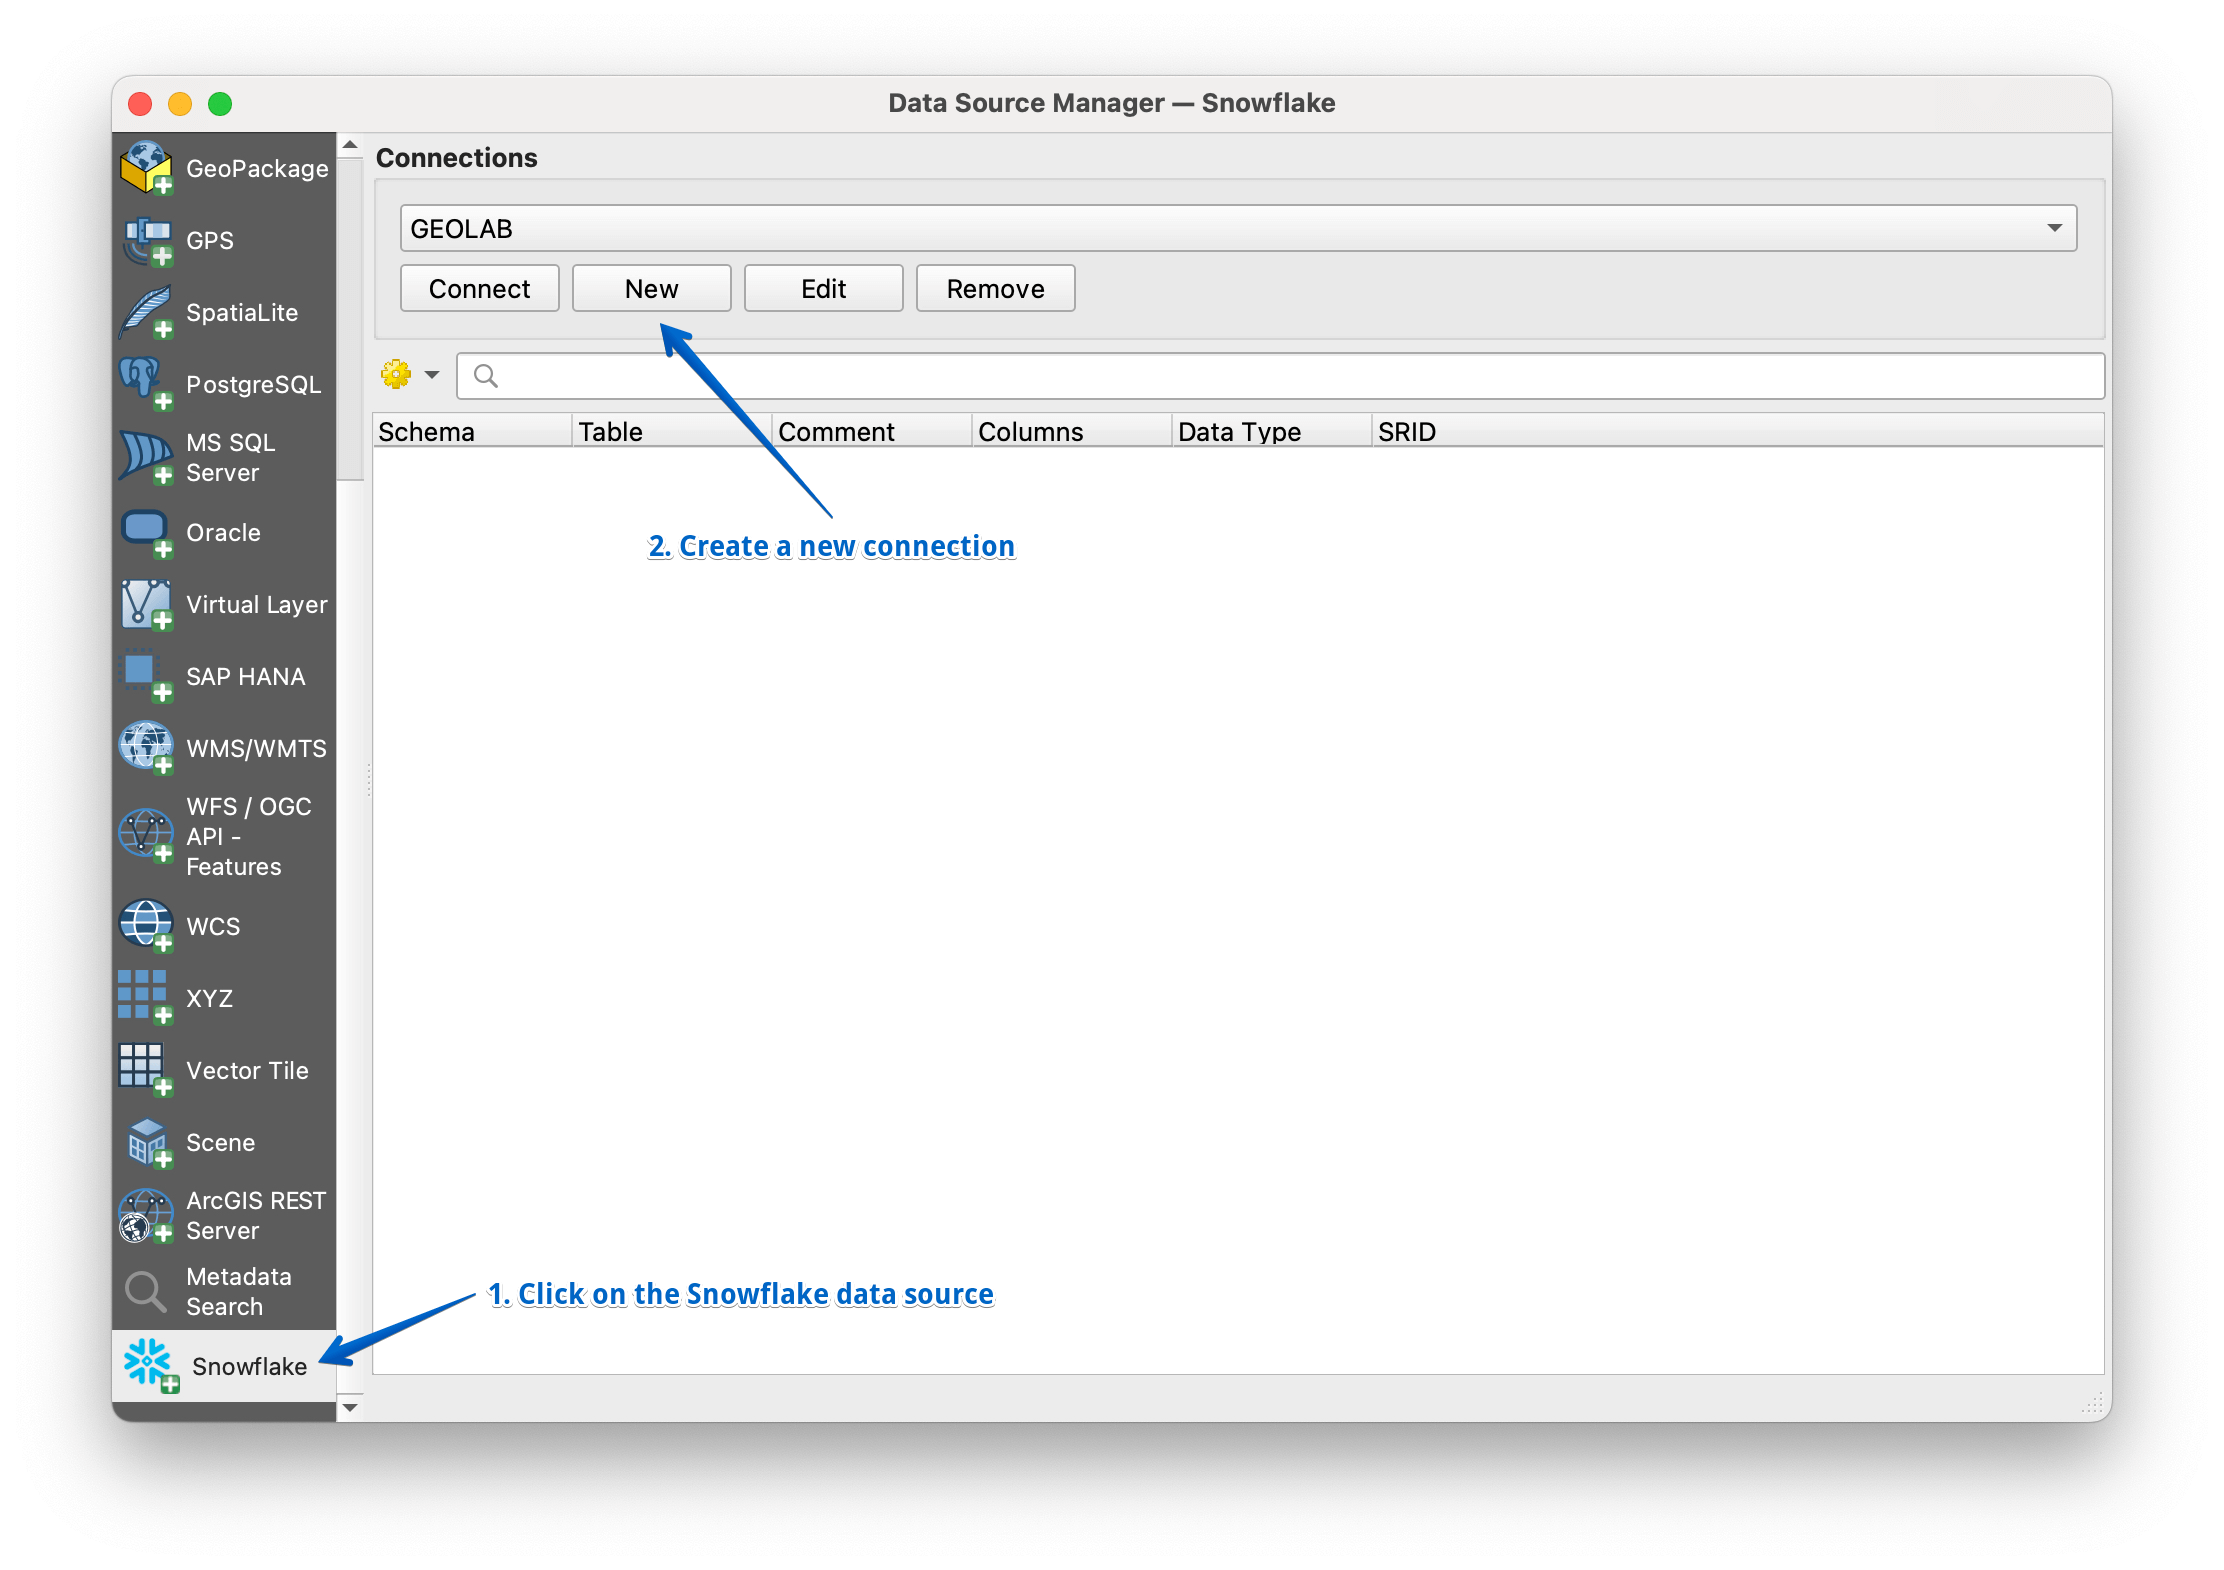Open the SpatiaLite feather icon
This screenshot has width=2224, height=1570.
click(146, 313)
